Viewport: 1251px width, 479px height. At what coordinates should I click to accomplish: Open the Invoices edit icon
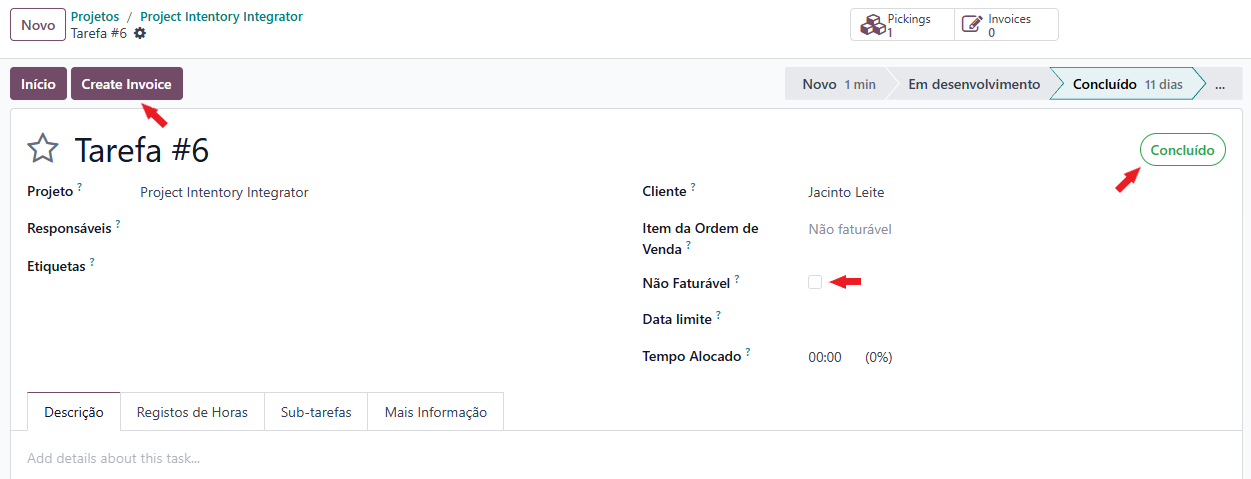pyautogui.click(x=971, y=25)
